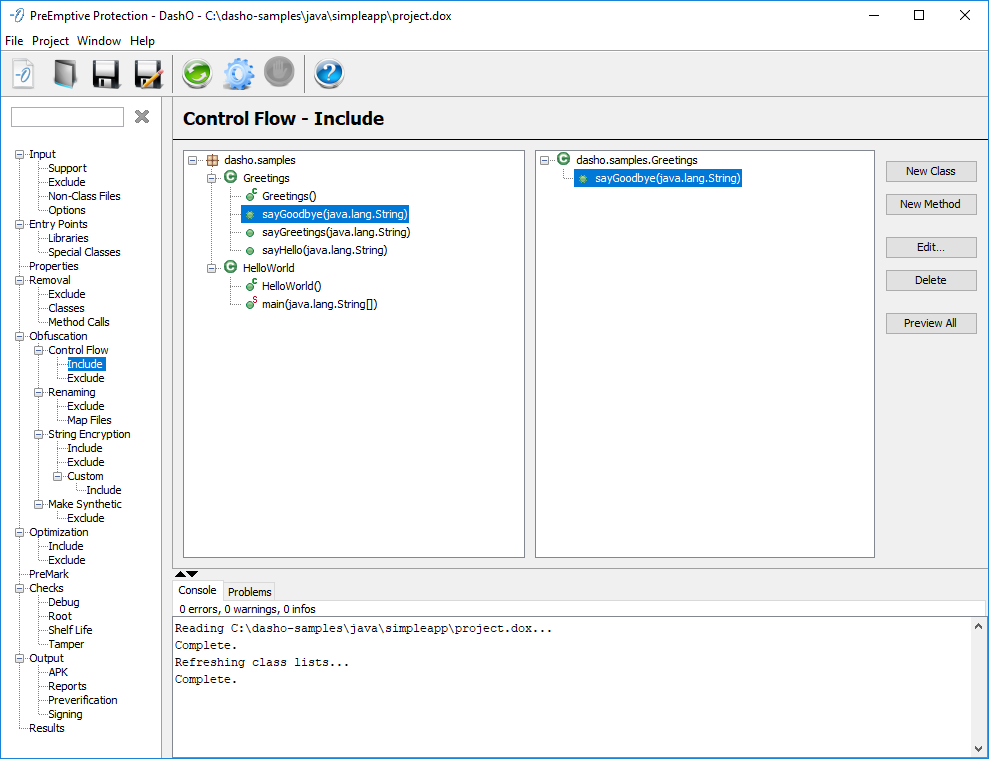Click the Preview All button

[x=930, y=323]
